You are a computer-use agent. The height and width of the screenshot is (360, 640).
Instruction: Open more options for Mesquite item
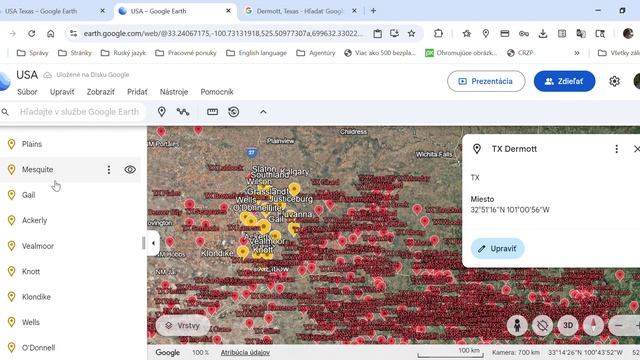(109, 169)
